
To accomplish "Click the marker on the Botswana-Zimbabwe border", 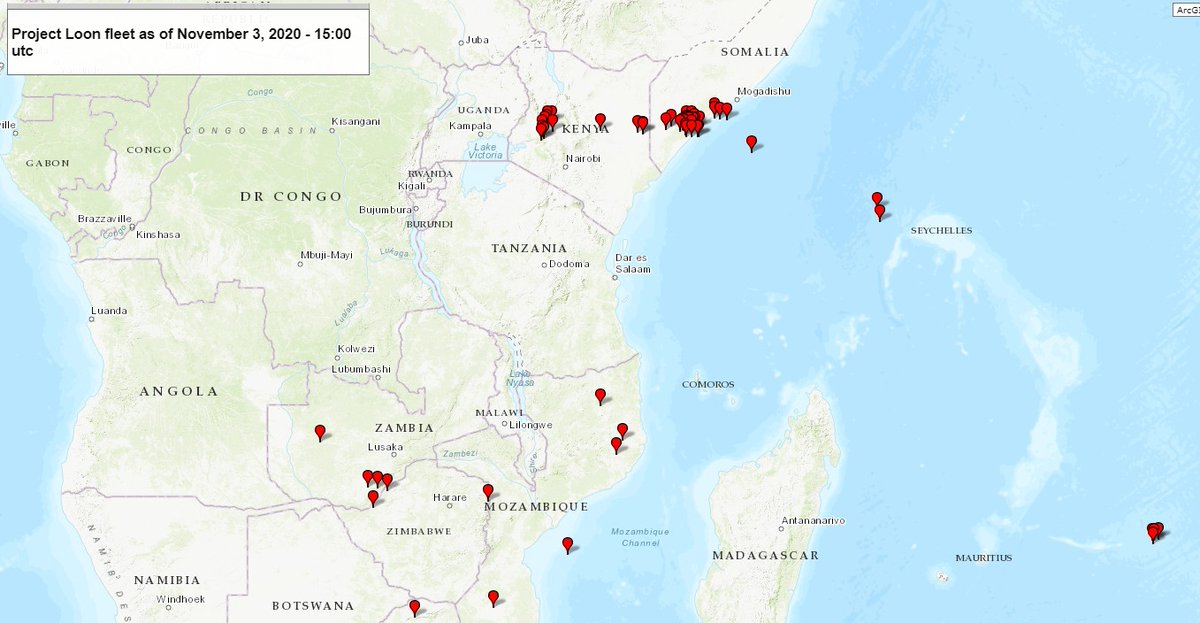I will (x=414, y=607).
